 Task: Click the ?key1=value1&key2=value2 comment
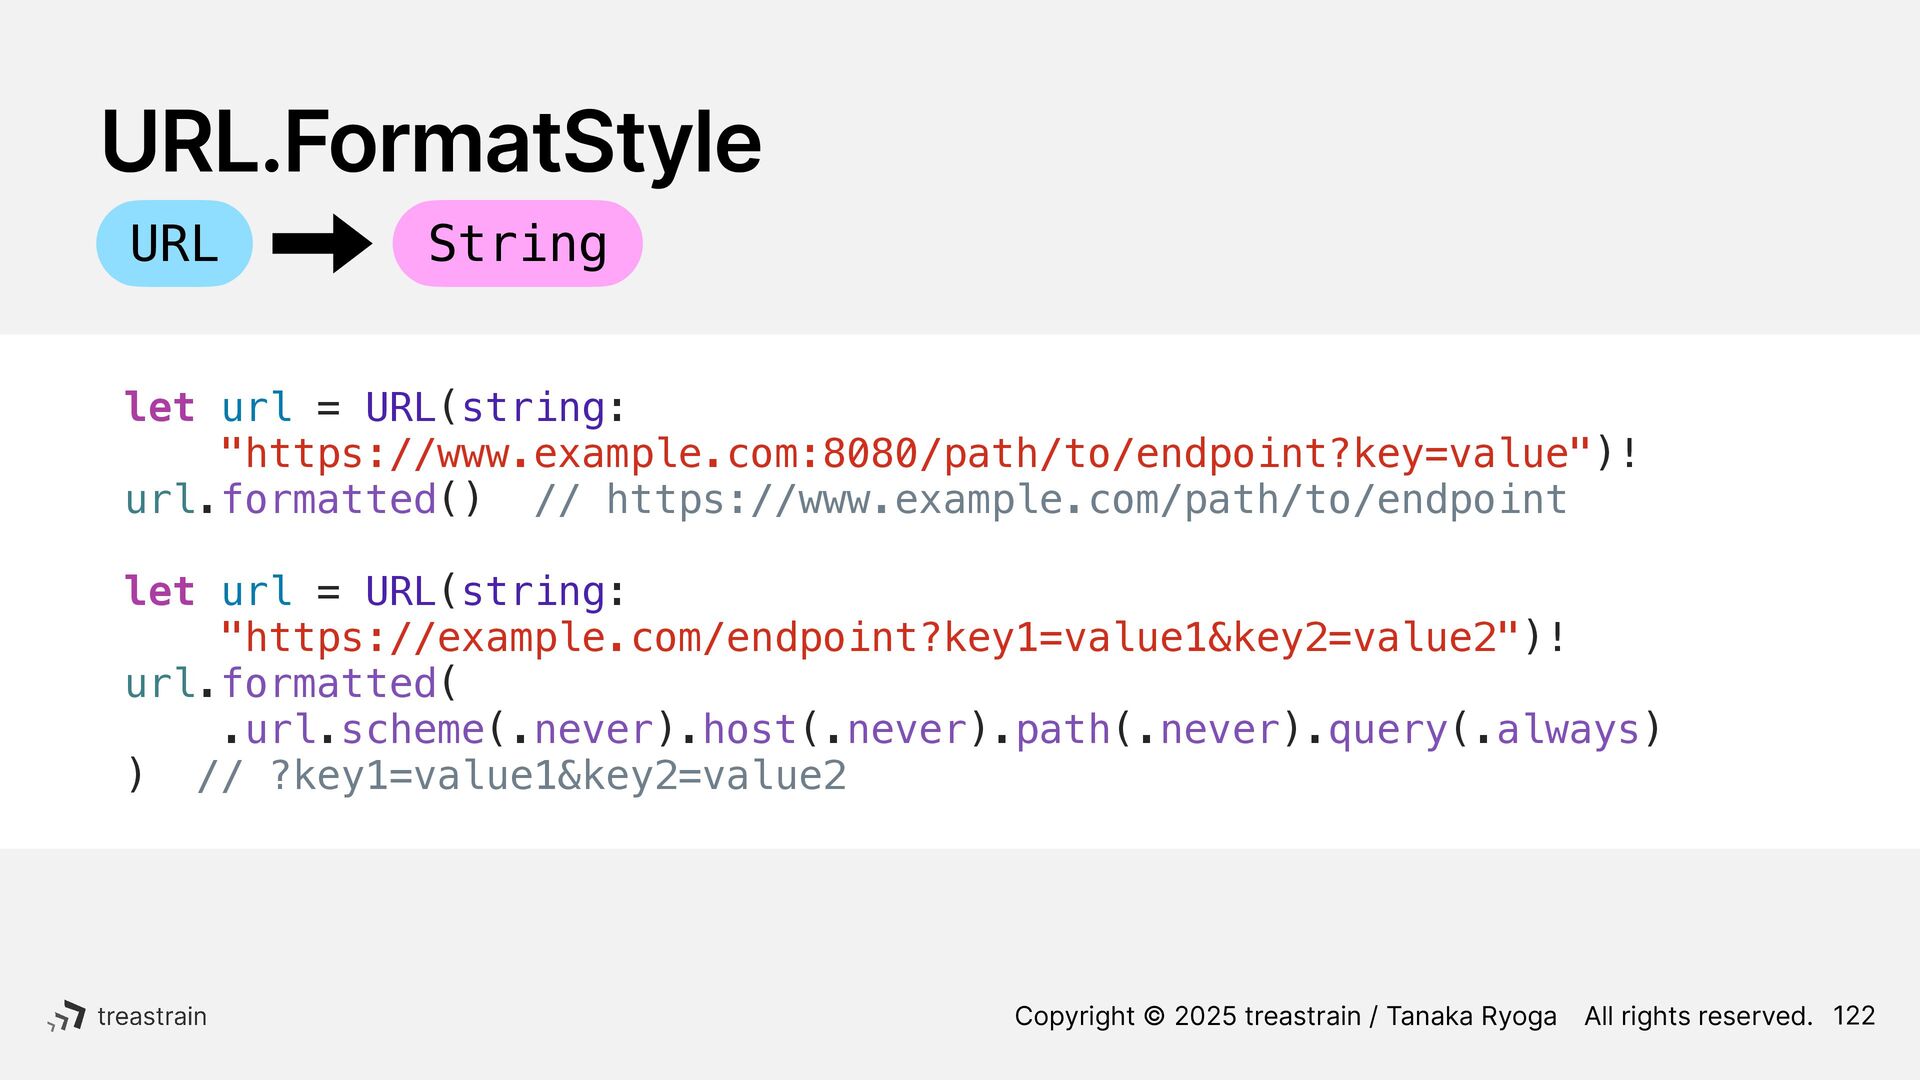(x=558, y=776)
